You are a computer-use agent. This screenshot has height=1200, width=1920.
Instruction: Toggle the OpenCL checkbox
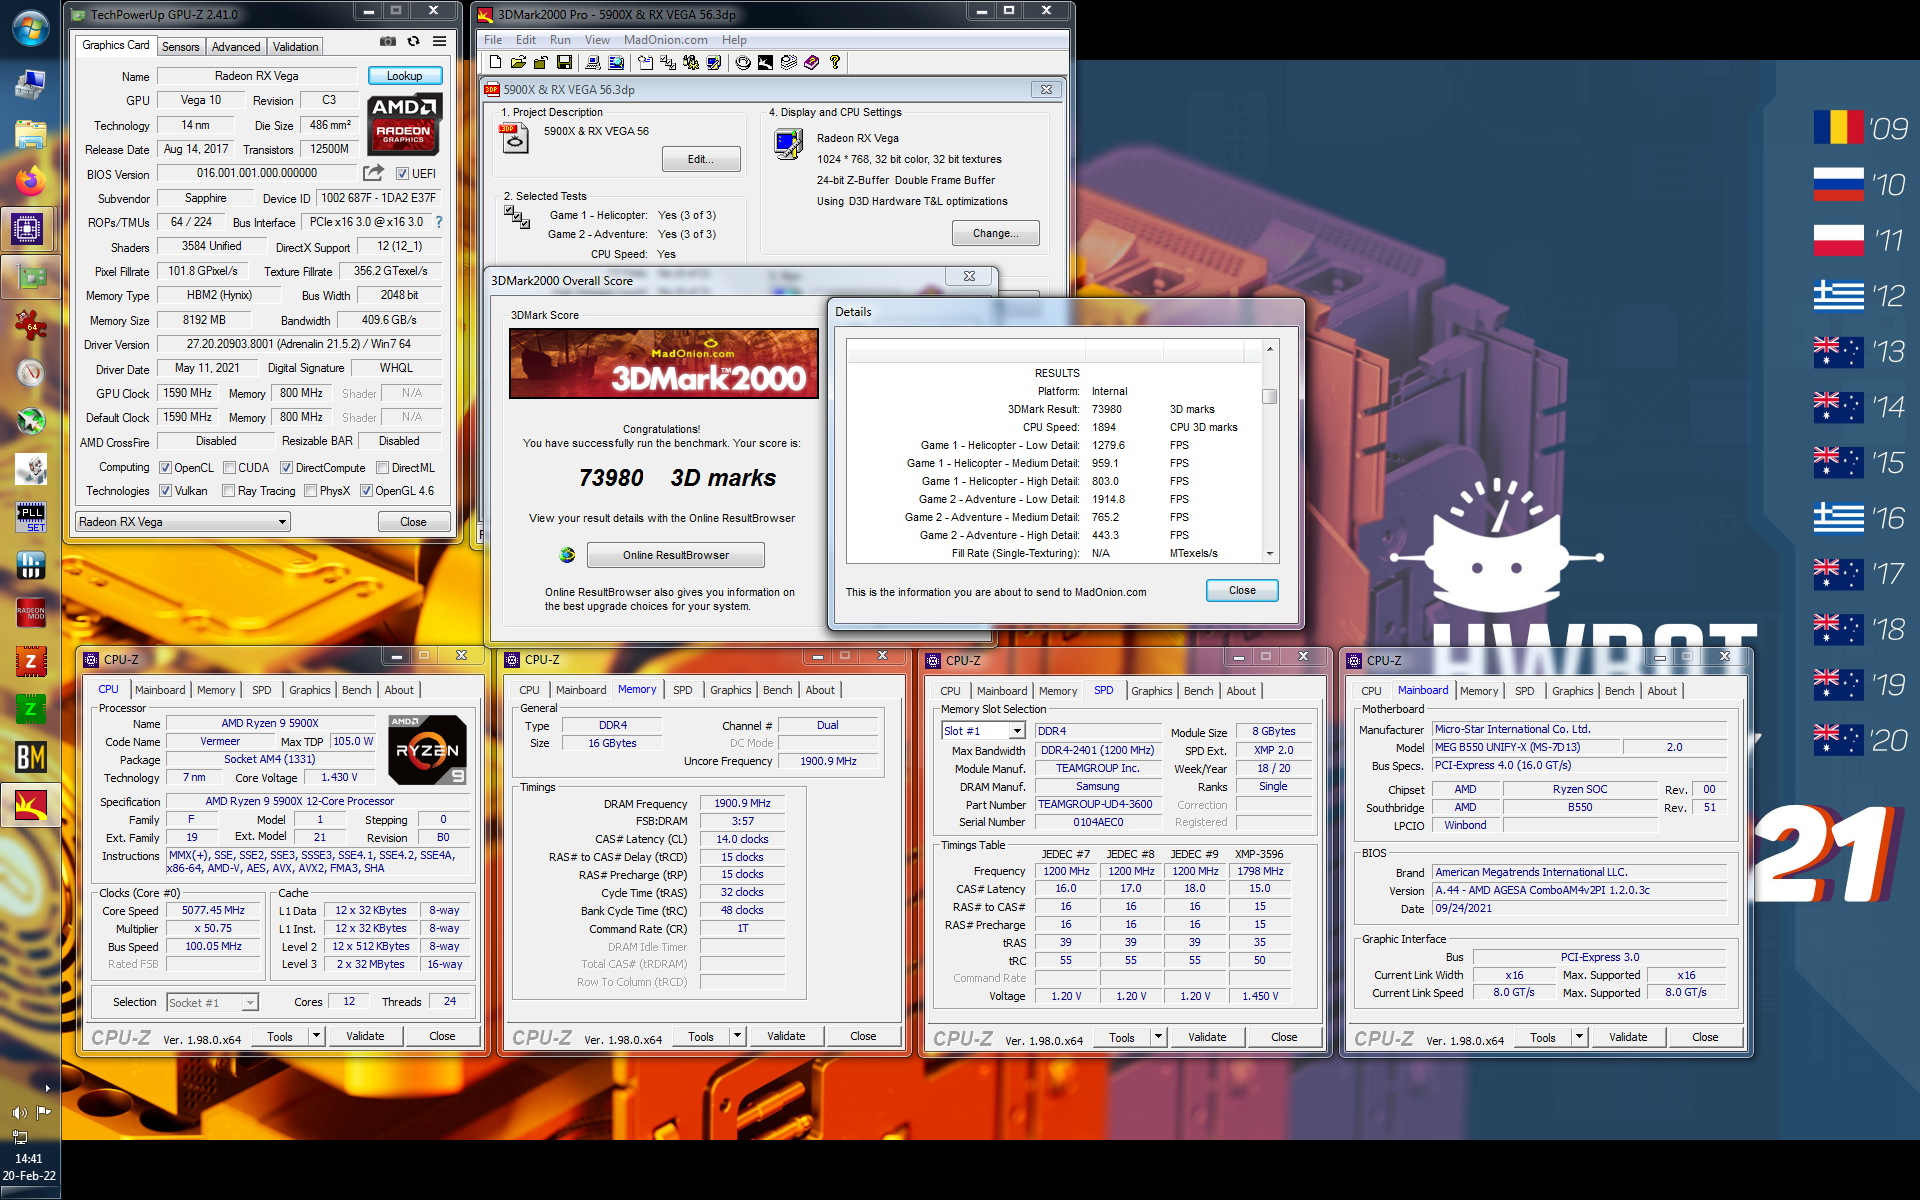coord(166,468)
